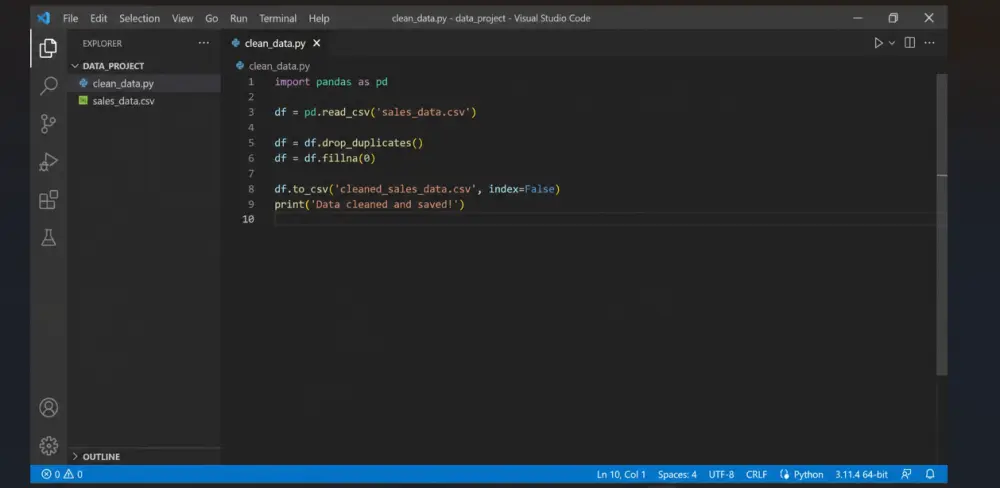Image resolution: width=1000 pixels, height=488 pixels.
Task: Open the Help menu
Action: tap(319, 18)
